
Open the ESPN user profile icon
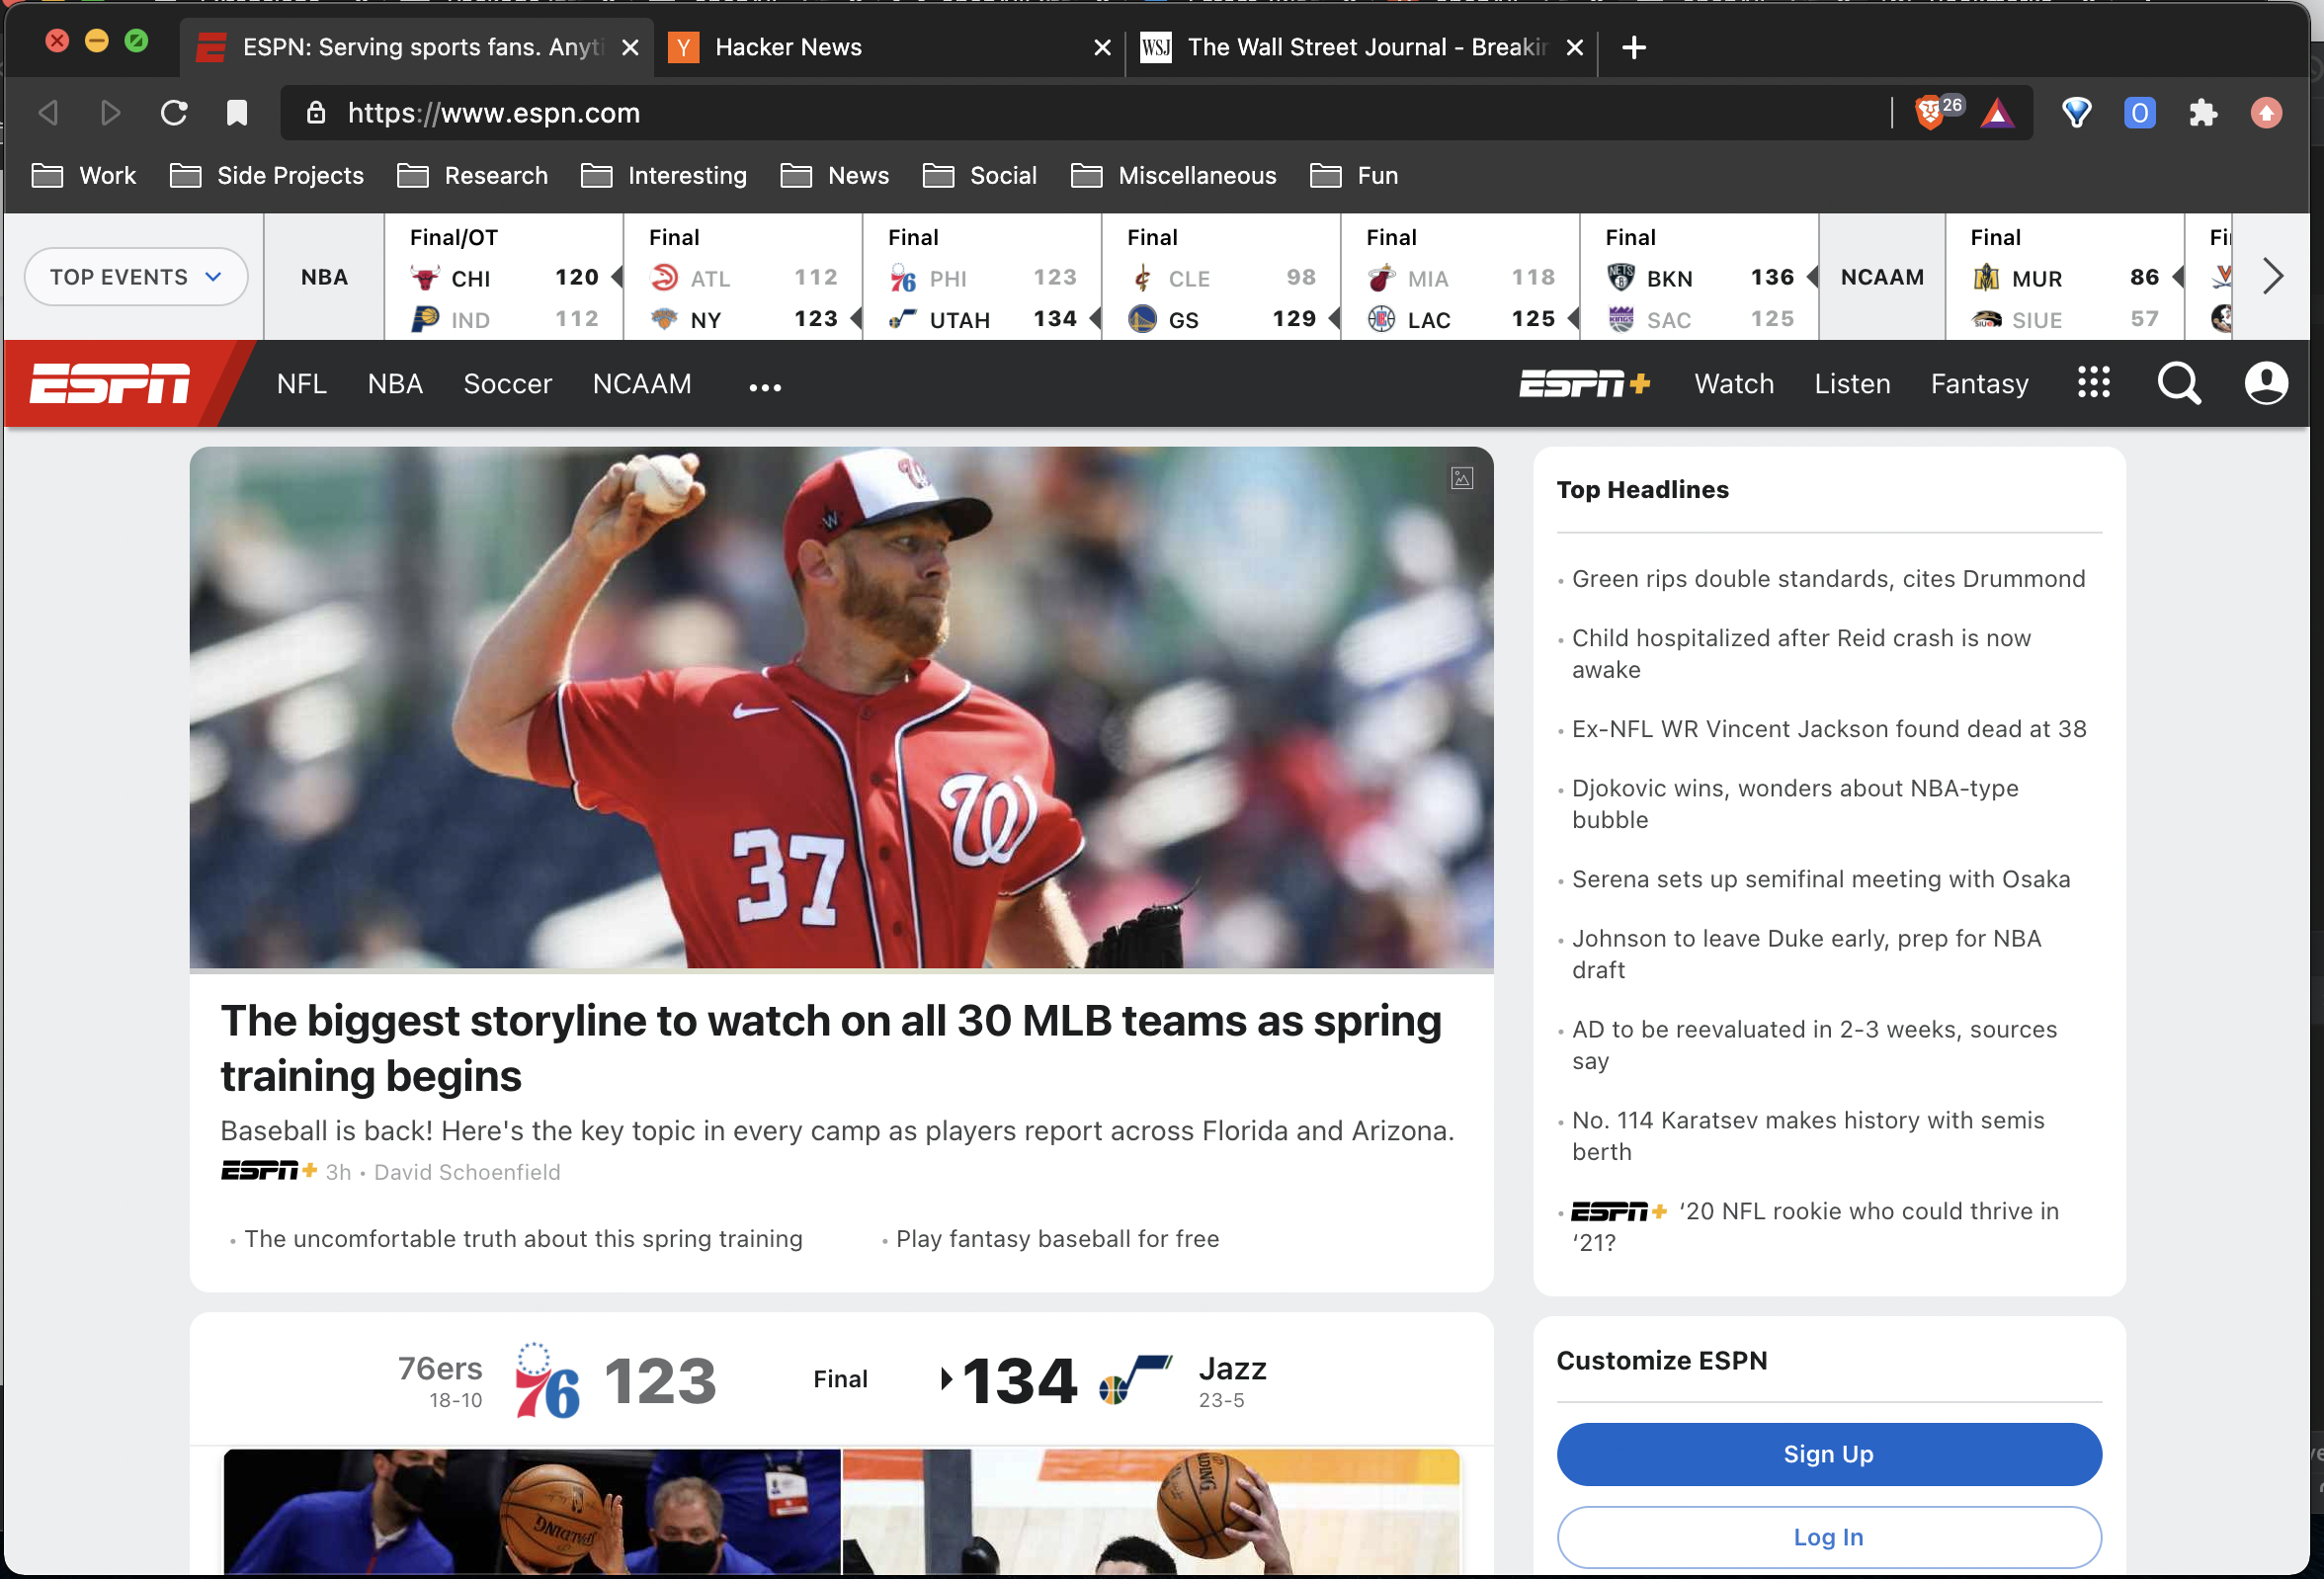[2265, 384]
